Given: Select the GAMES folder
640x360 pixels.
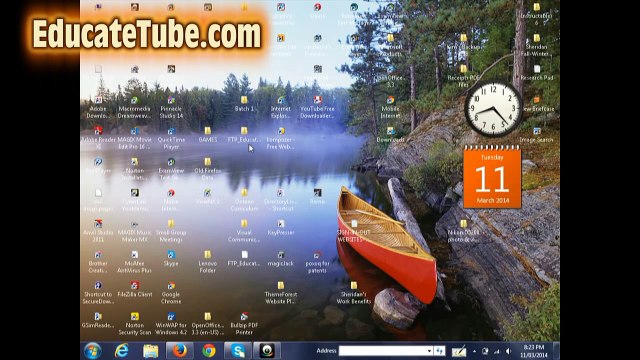Looking at the screenshot, I should [x=208, y=135].
